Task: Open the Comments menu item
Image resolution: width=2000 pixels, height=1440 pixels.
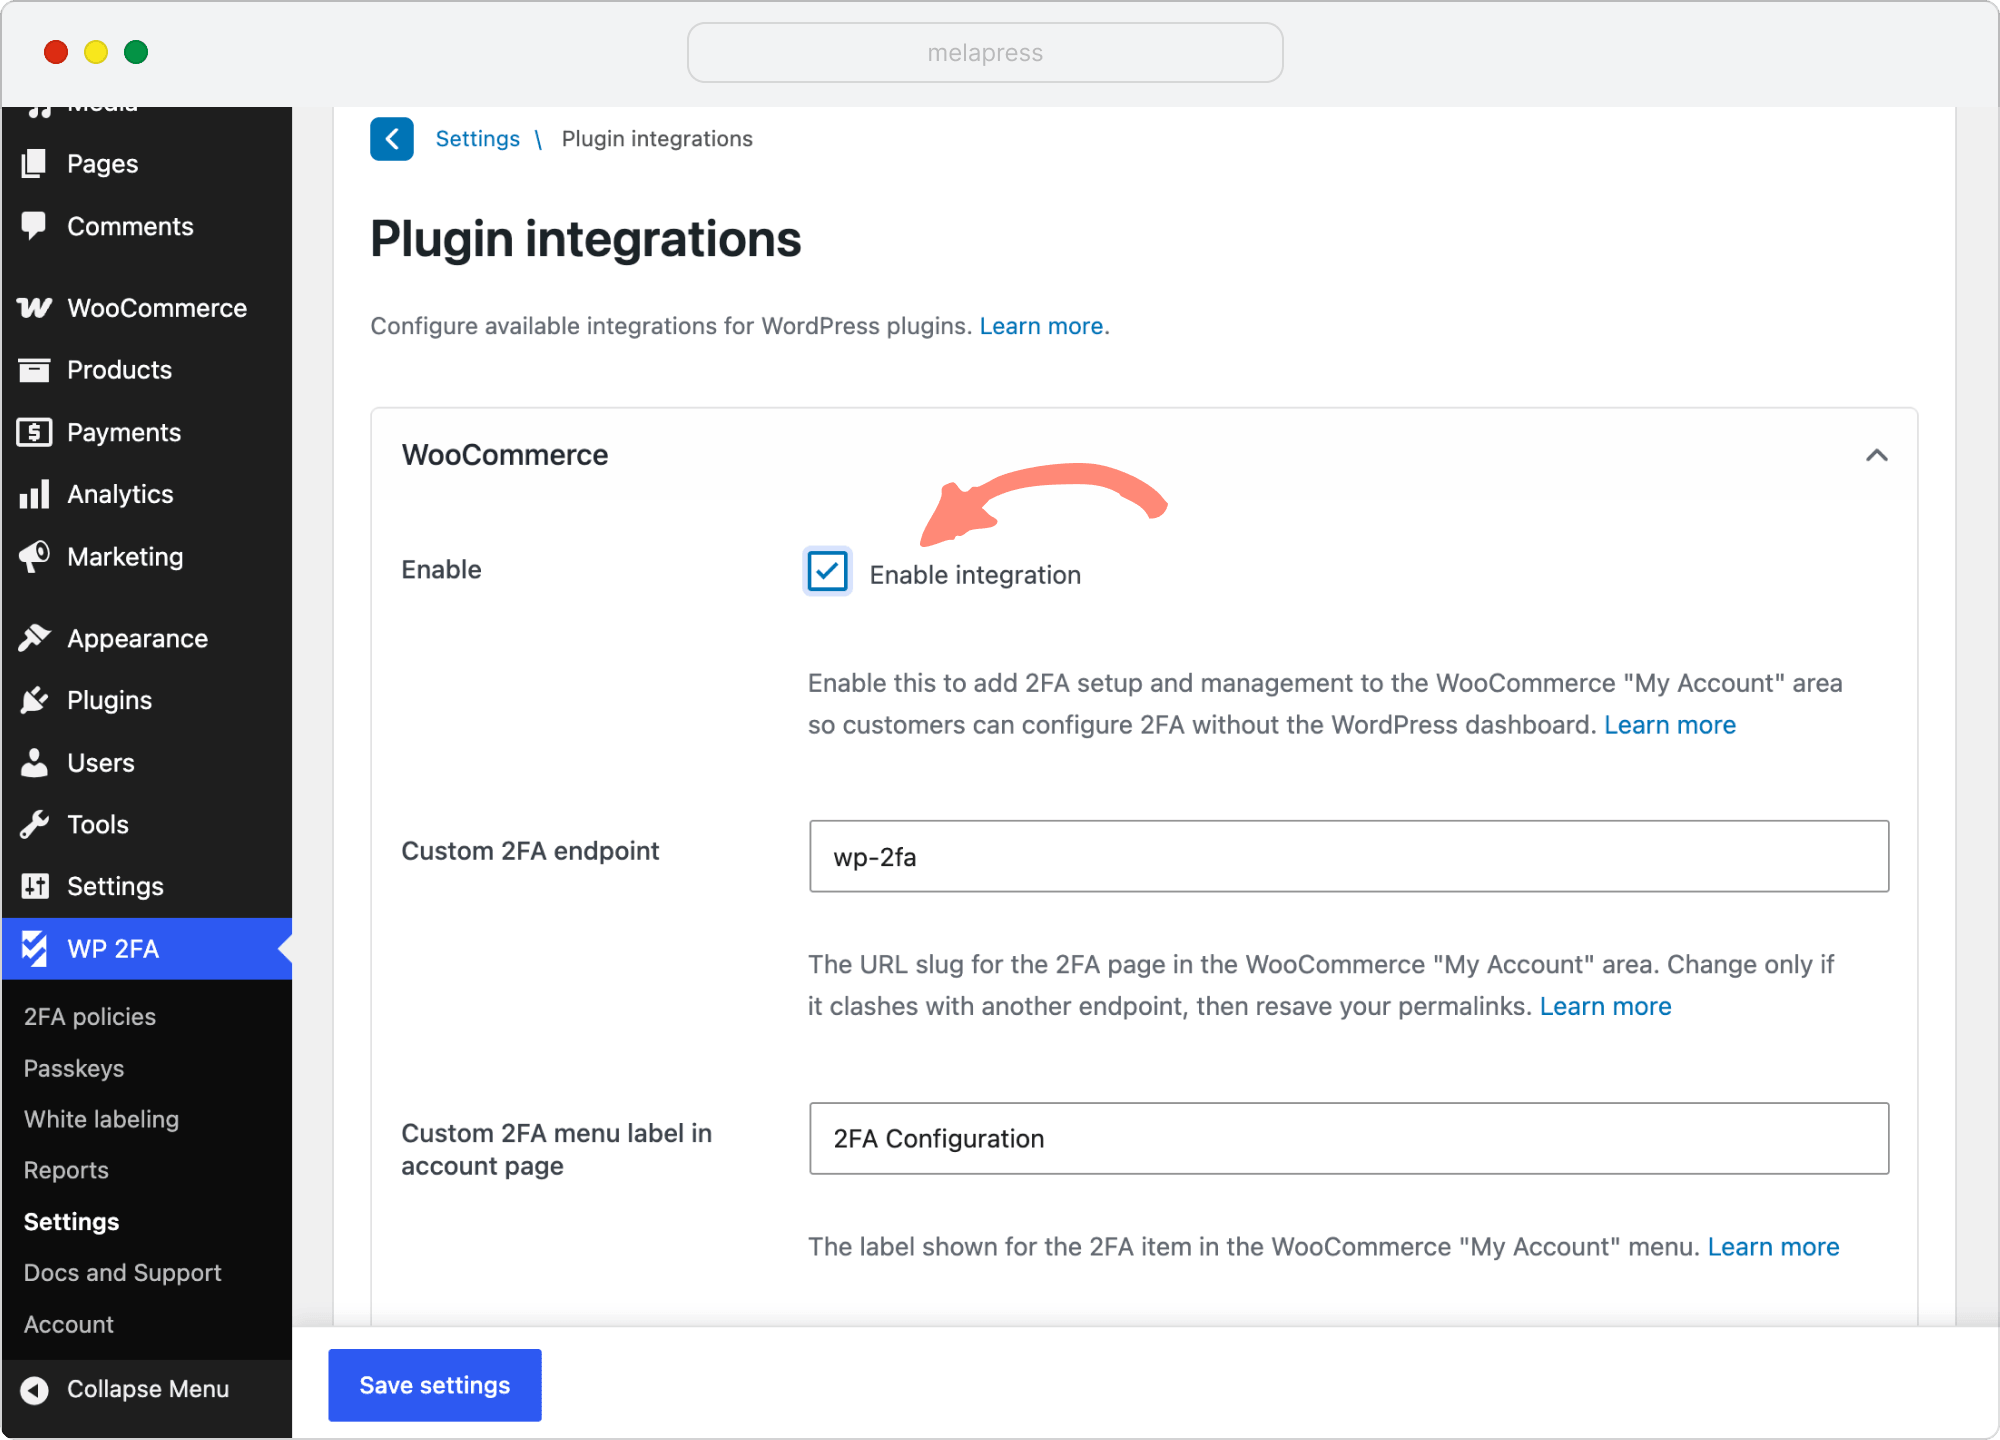Action: (x=146, y=226)
